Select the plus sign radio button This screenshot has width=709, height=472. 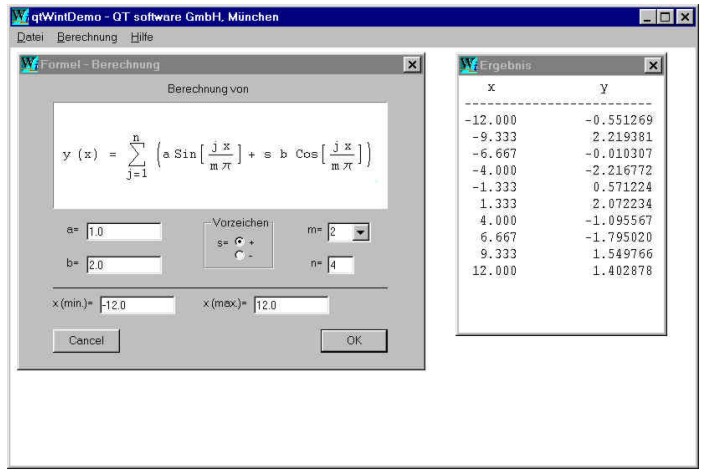238,241
